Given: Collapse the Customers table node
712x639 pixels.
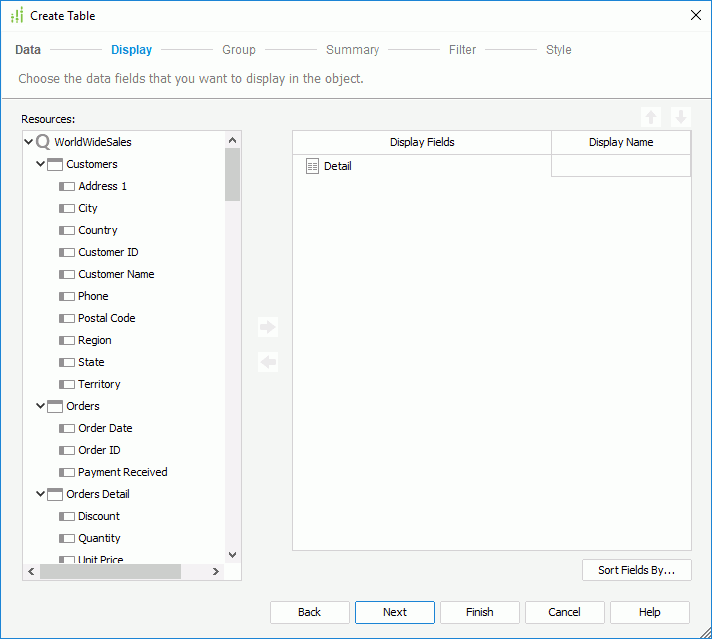Looking at the screenshot, I should (40, 163).
